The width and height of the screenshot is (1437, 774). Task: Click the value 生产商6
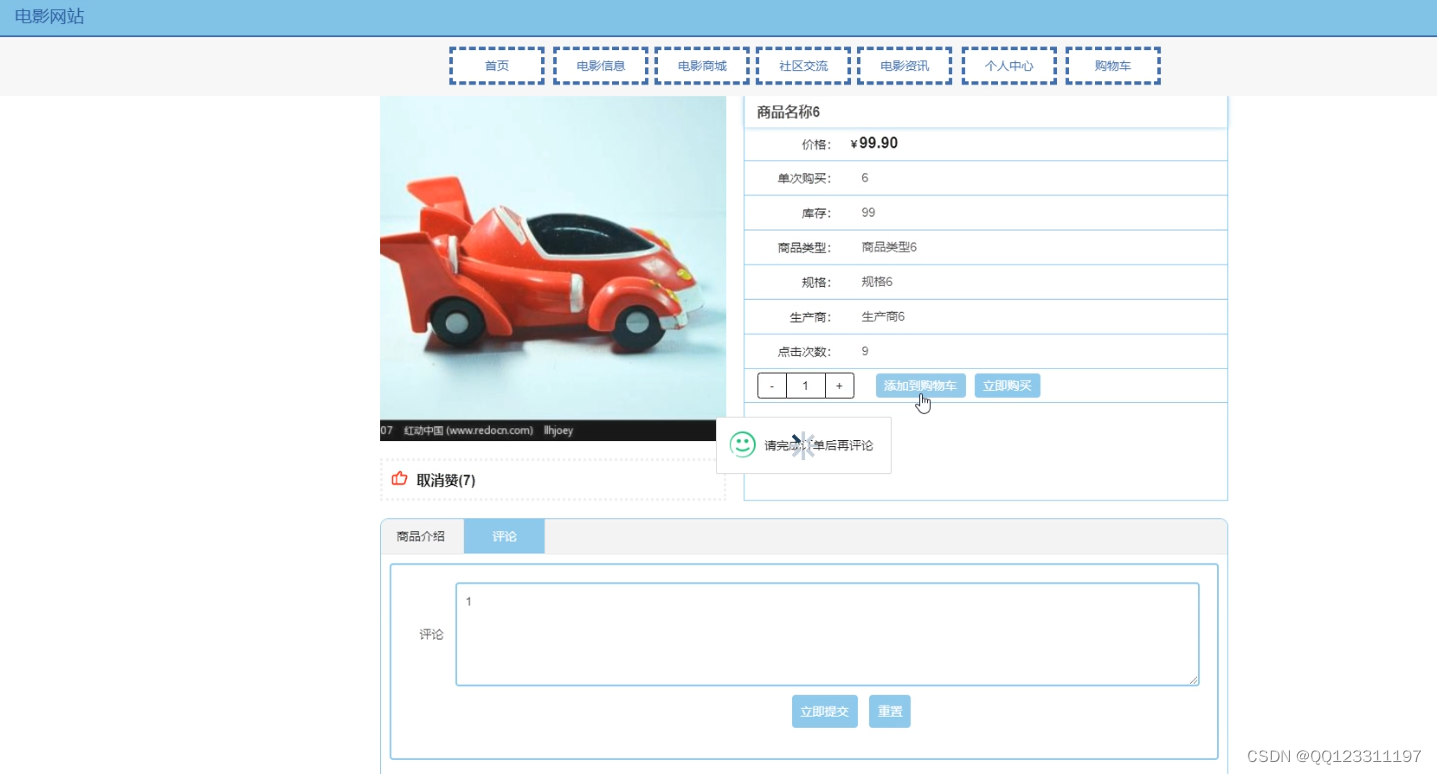pos(883,317)
